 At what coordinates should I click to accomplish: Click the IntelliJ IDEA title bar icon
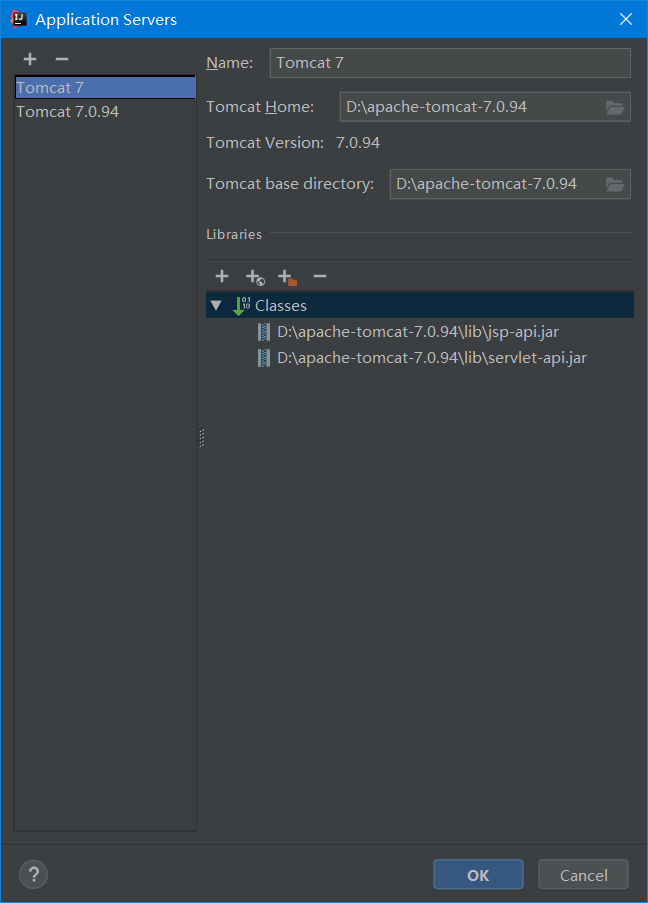coord(18,19)
